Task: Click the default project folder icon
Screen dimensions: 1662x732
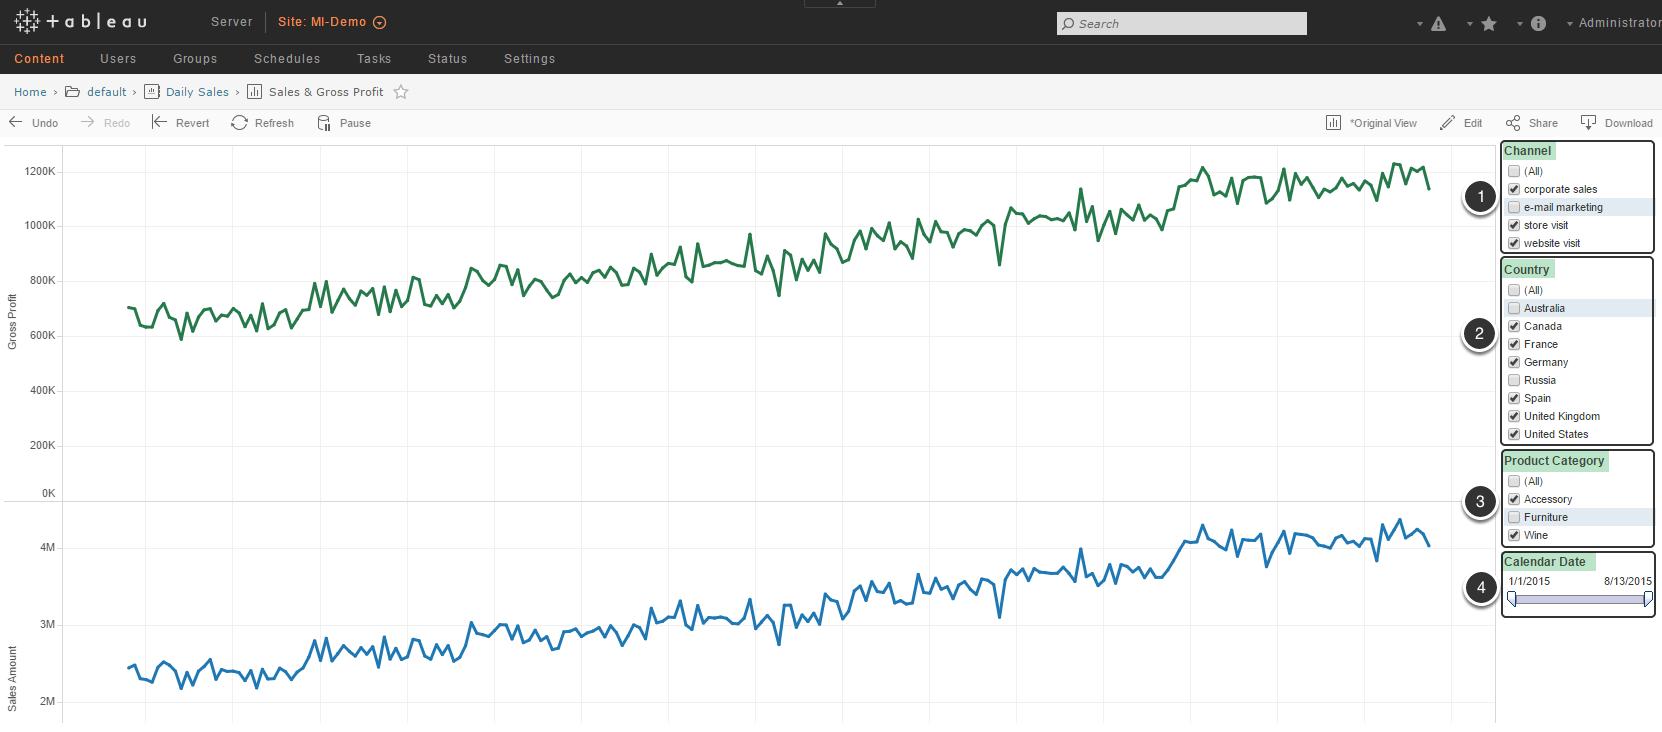Action: 72,92
